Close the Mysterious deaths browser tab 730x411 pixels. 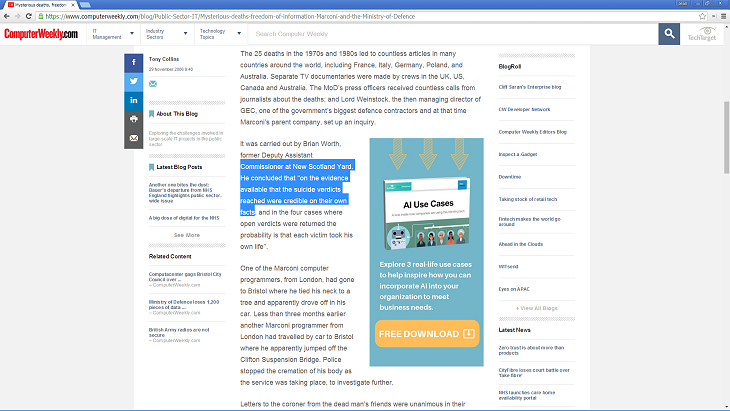[73, 5]
